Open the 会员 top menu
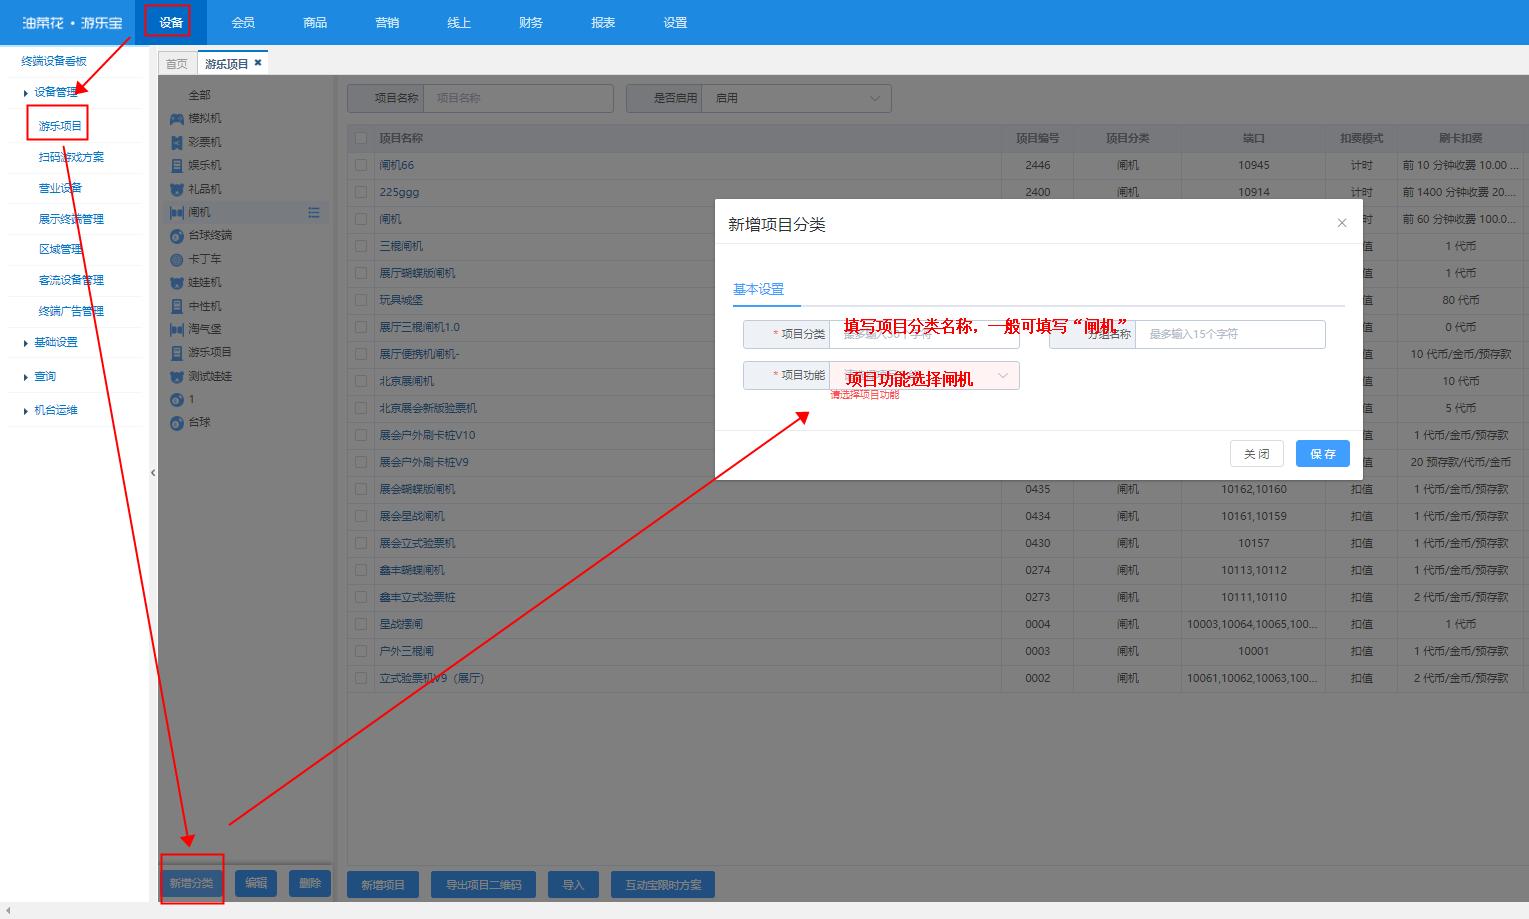 (243, 22)
